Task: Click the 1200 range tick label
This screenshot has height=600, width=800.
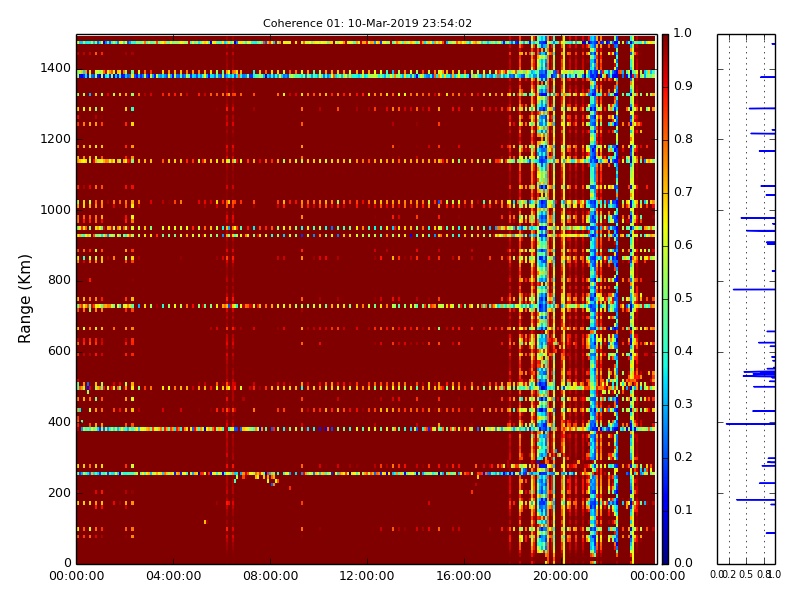Action: pos(56,139)
